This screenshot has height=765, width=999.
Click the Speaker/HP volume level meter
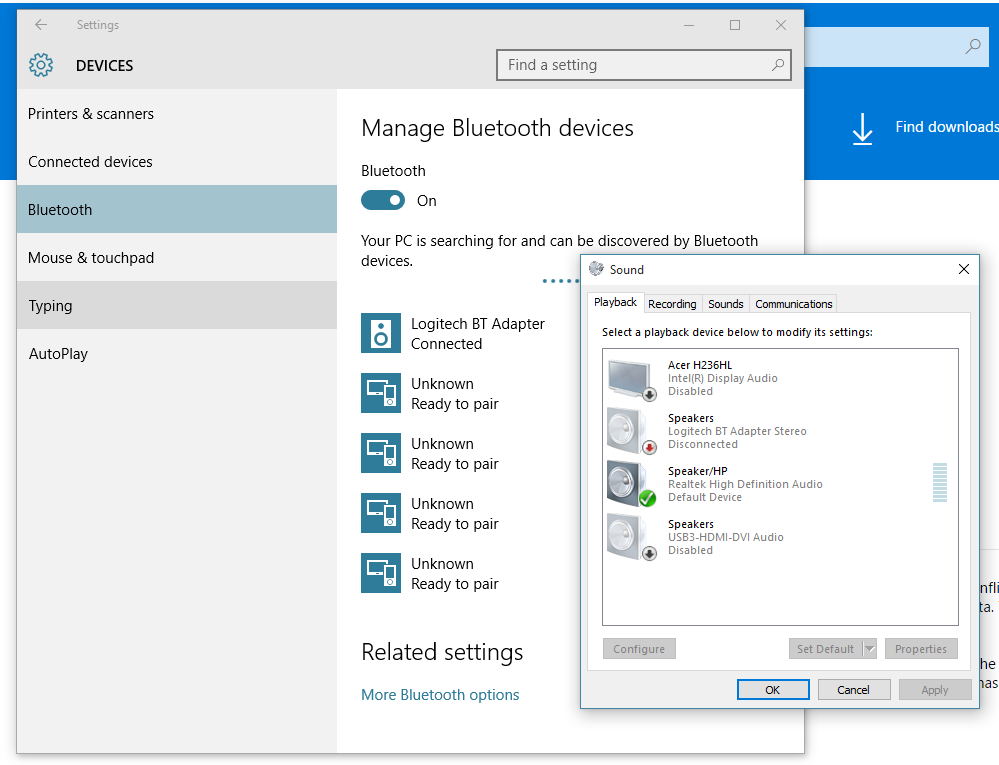coord(940,483)
